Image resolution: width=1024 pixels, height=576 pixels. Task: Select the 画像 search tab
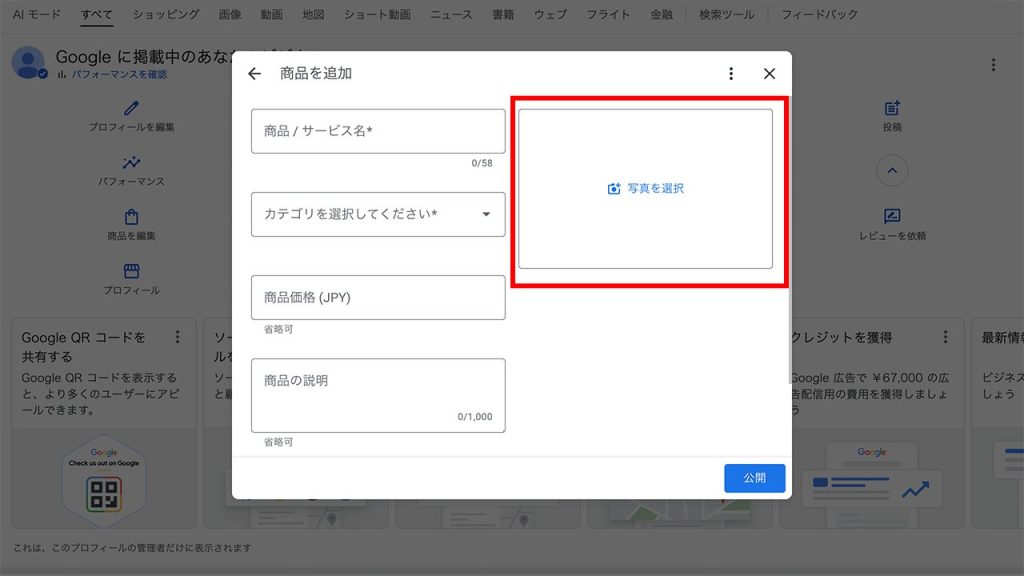tap(228, 15)
